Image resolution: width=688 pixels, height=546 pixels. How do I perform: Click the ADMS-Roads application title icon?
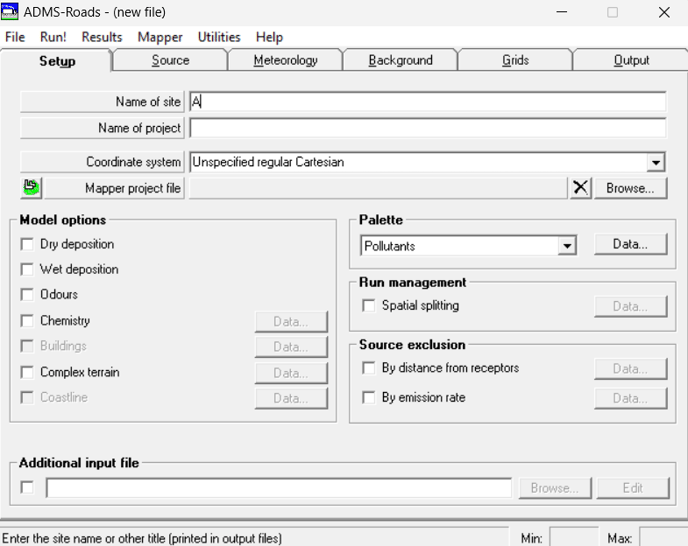click(11, 12)
